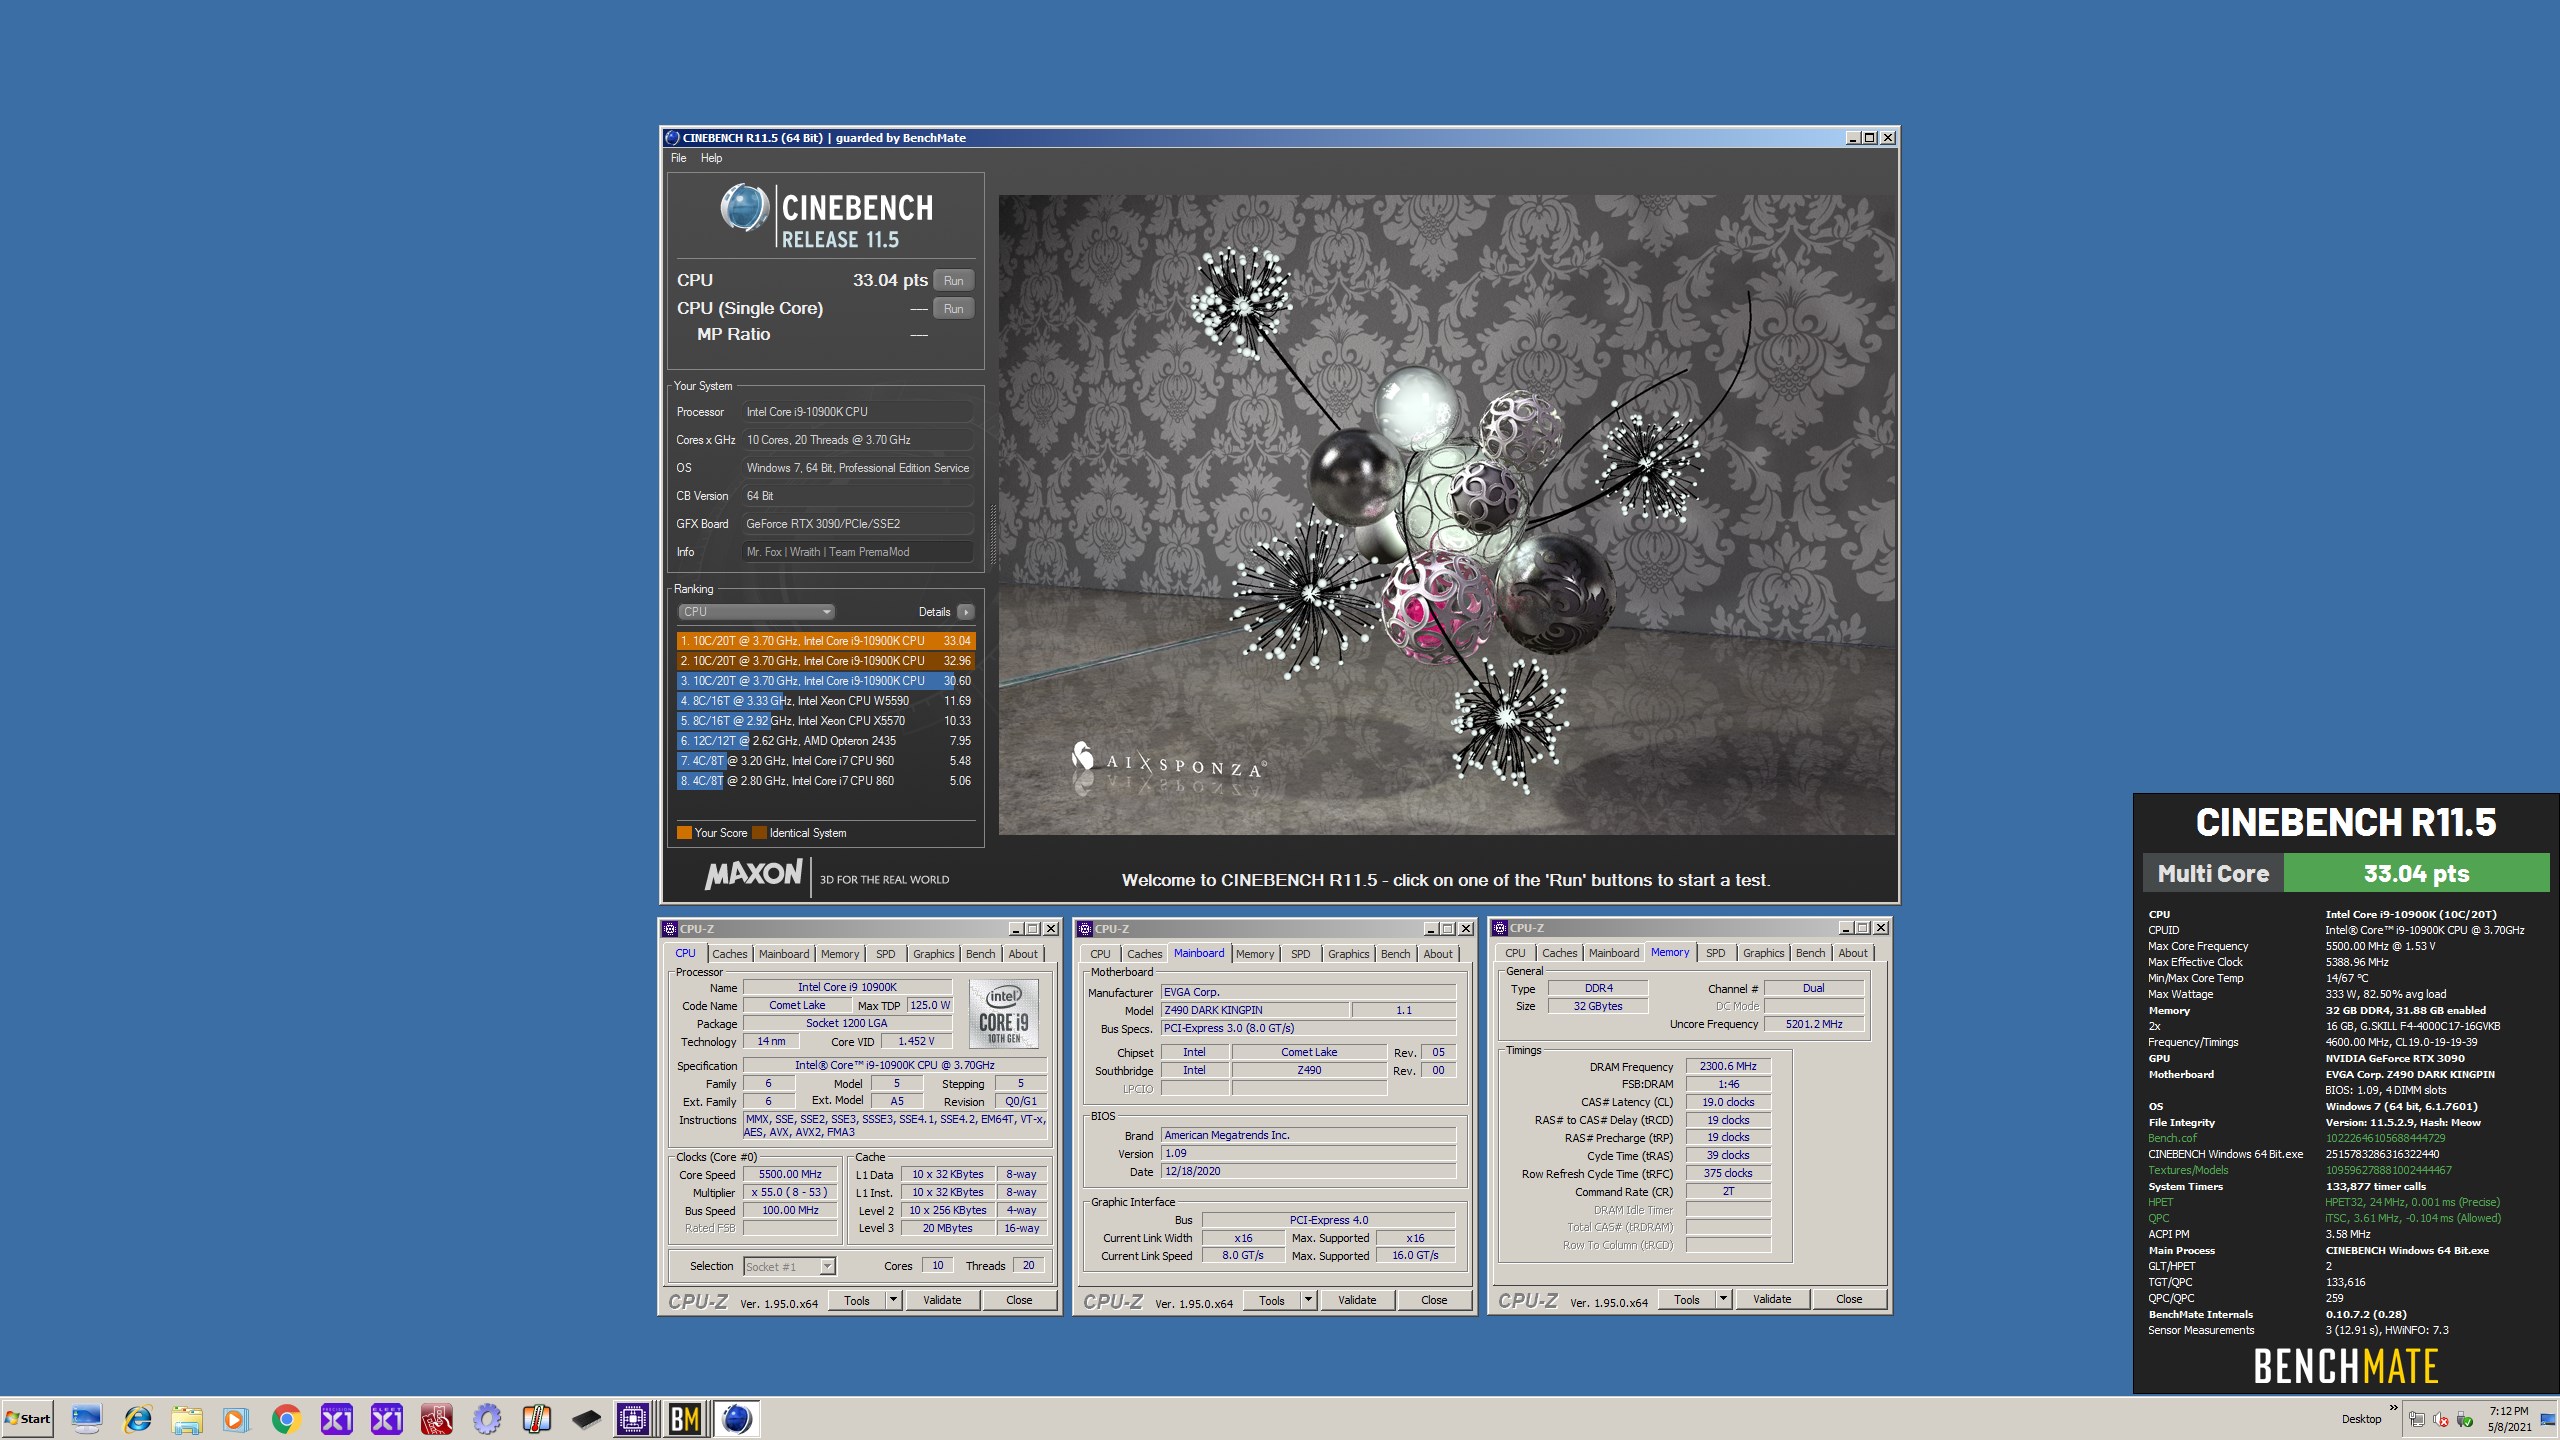The width and height of the screenshot is (2560, 1440).
Task: Open the Socket #1 selection combo box
Action: coord(789,1266)
